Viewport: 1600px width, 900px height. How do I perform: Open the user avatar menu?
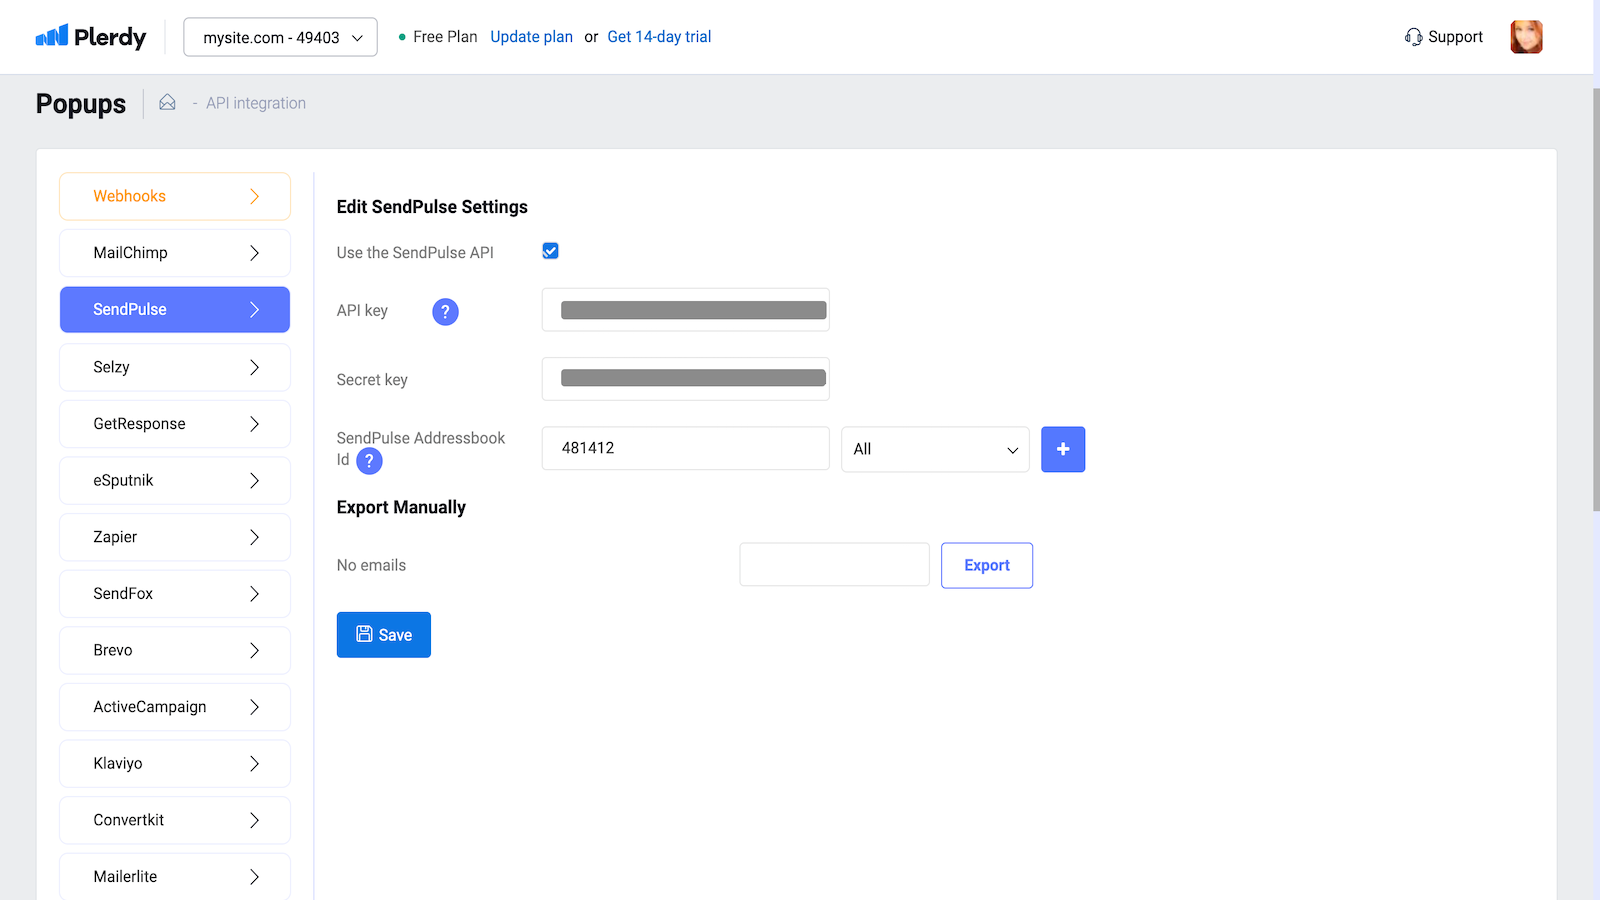click(1526, 37)
